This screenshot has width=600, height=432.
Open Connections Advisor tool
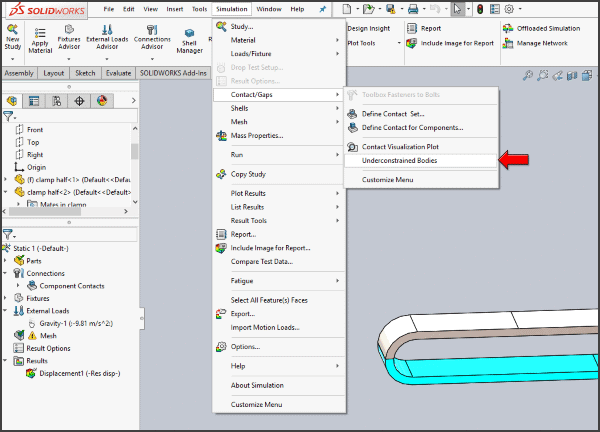click(x=152, y=37)
